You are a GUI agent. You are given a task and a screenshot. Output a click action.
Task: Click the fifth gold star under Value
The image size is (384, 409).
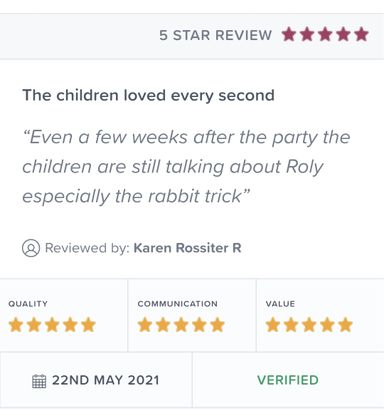coord(345,325)
